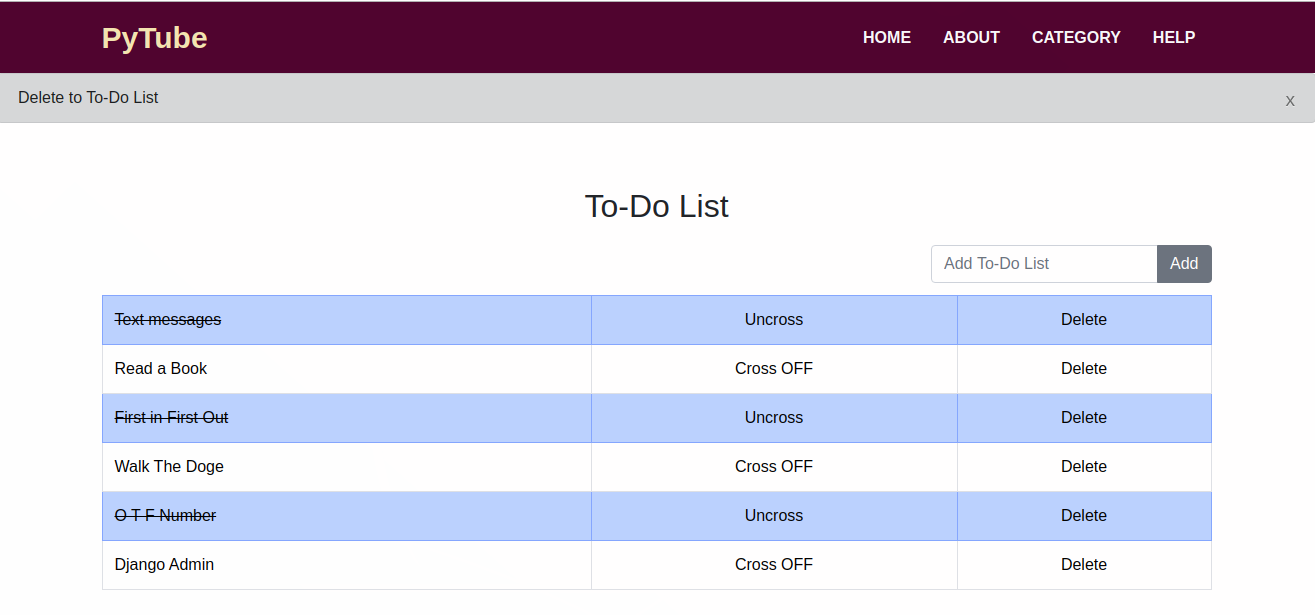The height and width of the screenshot is (615, 1315).
Task: Delete the 'Django Admin' task
Action: pyautogui.click(x=1084, y=564)
